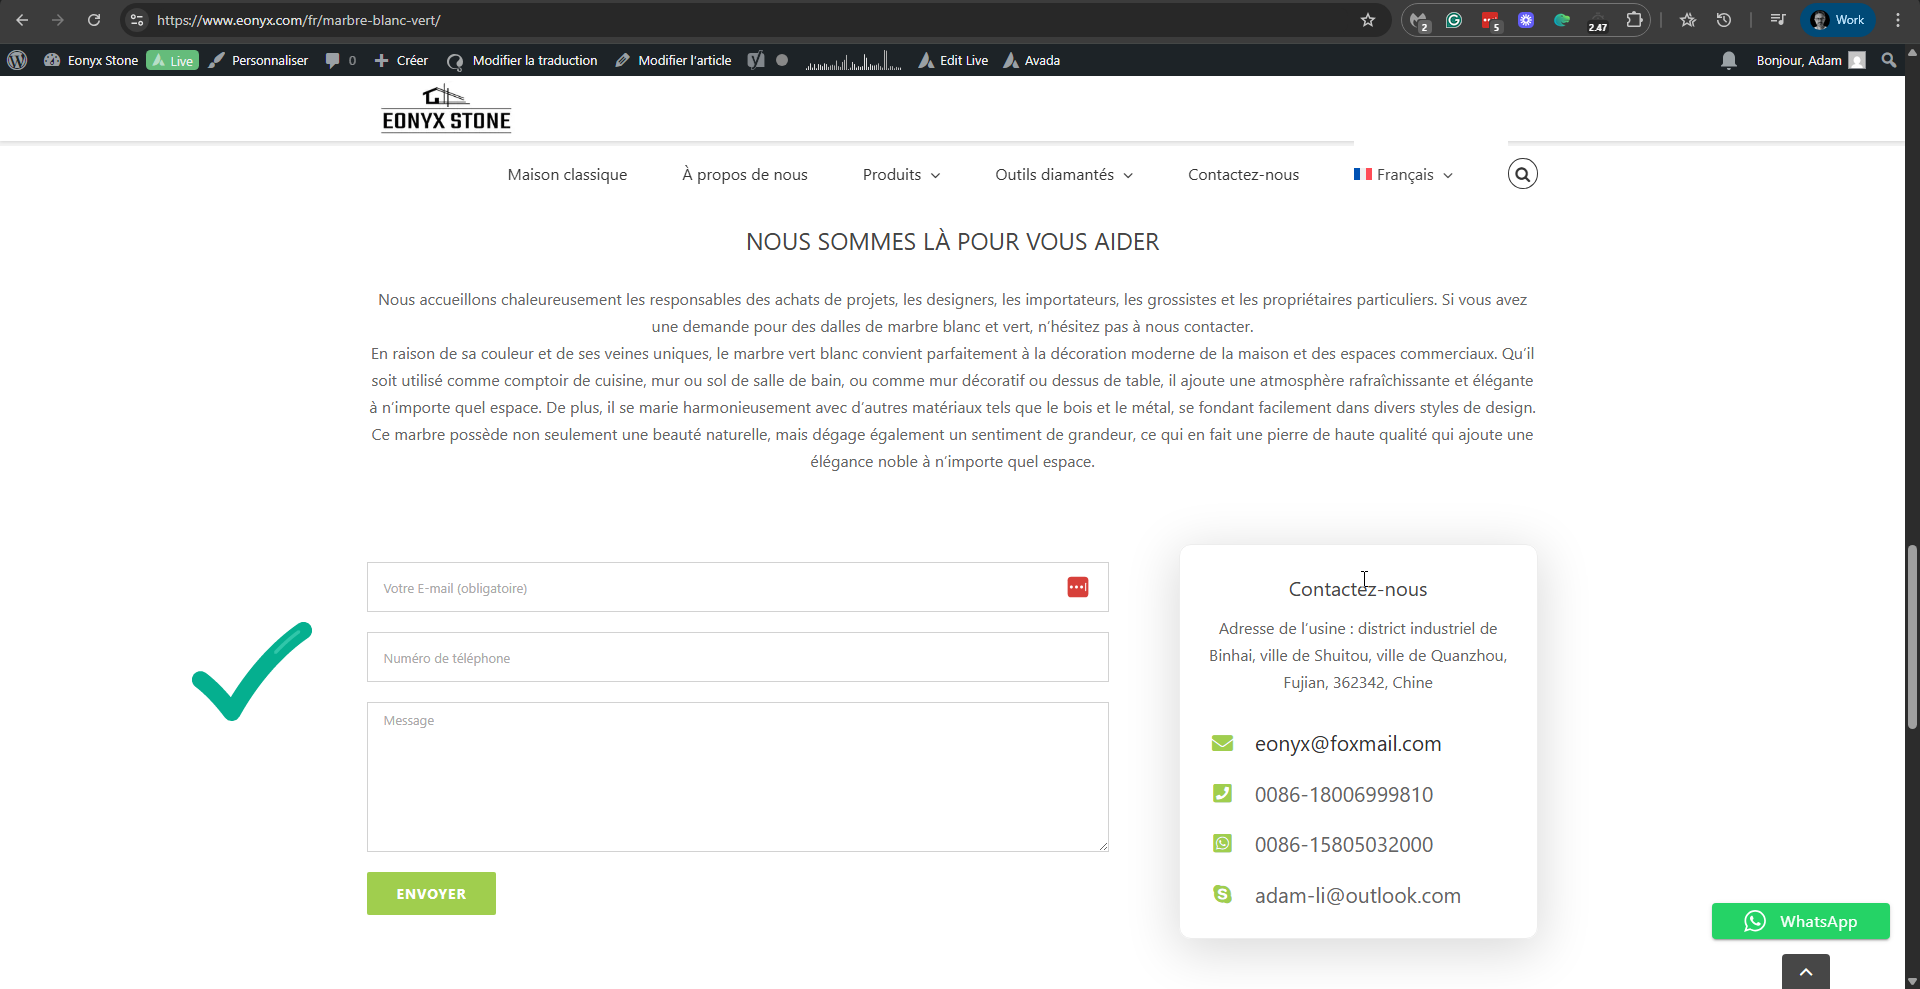The image size is (1920, 989).
Task: Click the green Live badge
Action: (173, 60)
